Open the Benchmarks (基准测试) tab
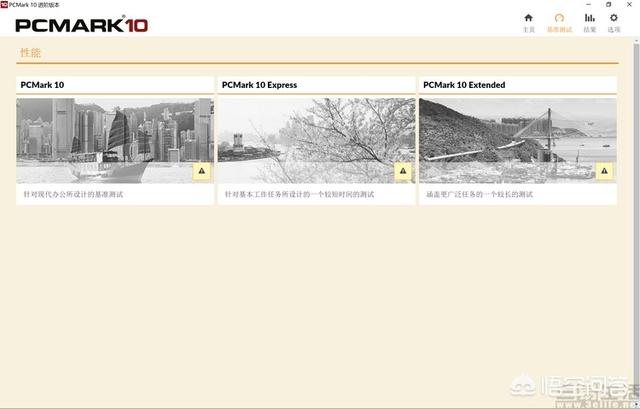 click(x=559, y=23)
